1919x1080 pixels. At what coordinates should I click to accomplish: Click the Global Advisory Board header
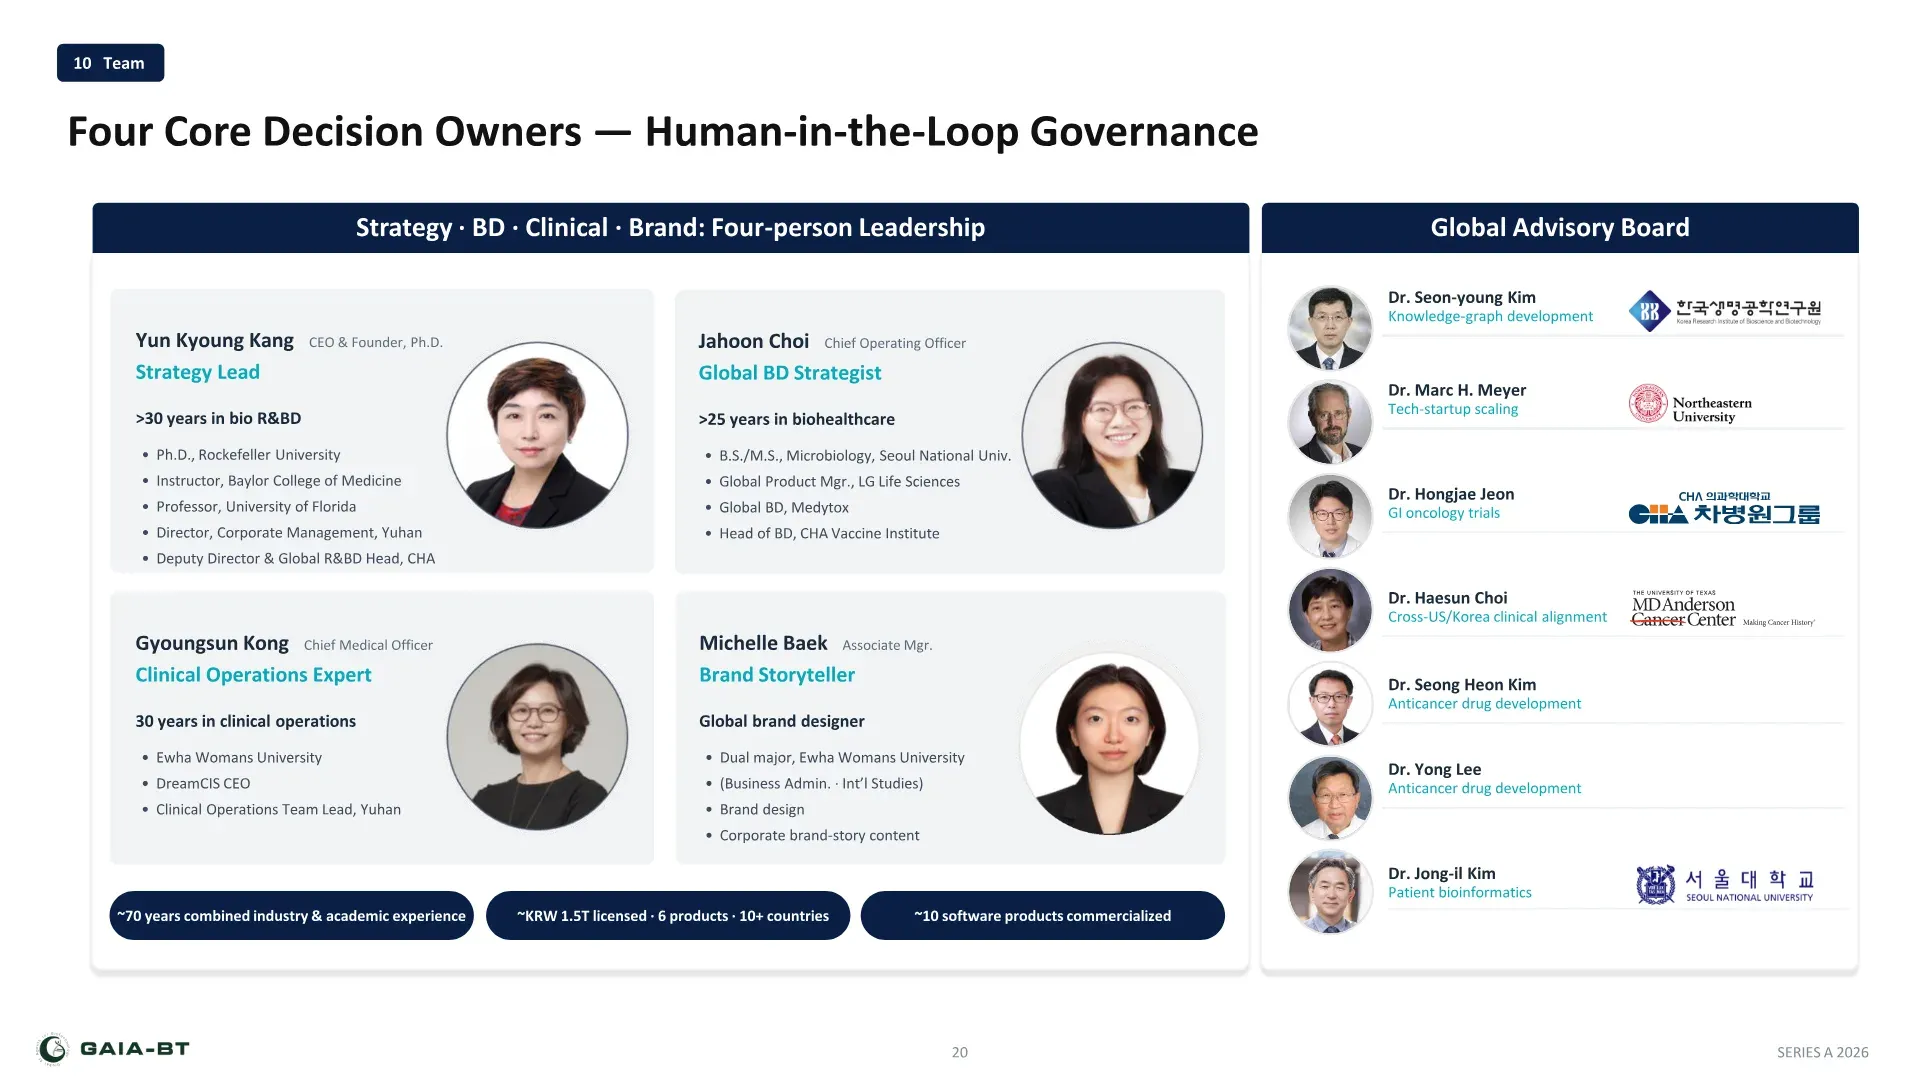click(x=1560, y=228)
